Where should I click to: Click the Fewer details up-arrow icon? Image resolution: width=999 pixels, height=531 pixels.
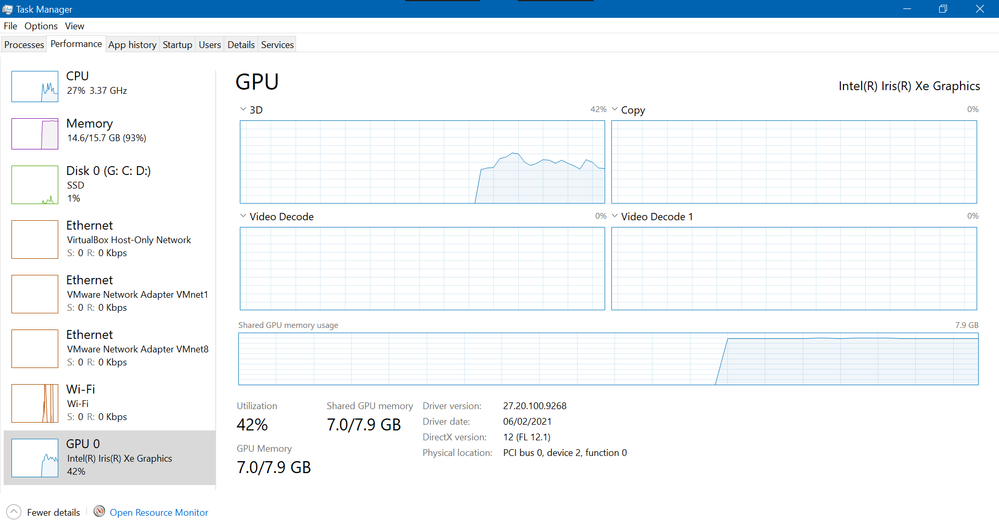pos(13,512)
